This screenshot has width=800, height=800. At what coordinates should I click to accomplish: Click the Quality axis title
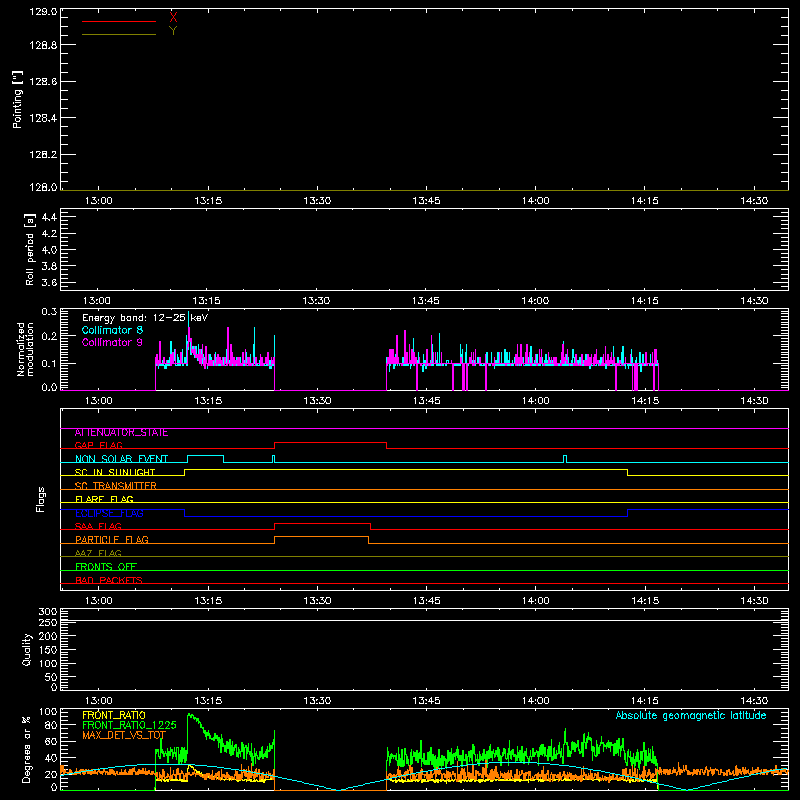(27, 649)
